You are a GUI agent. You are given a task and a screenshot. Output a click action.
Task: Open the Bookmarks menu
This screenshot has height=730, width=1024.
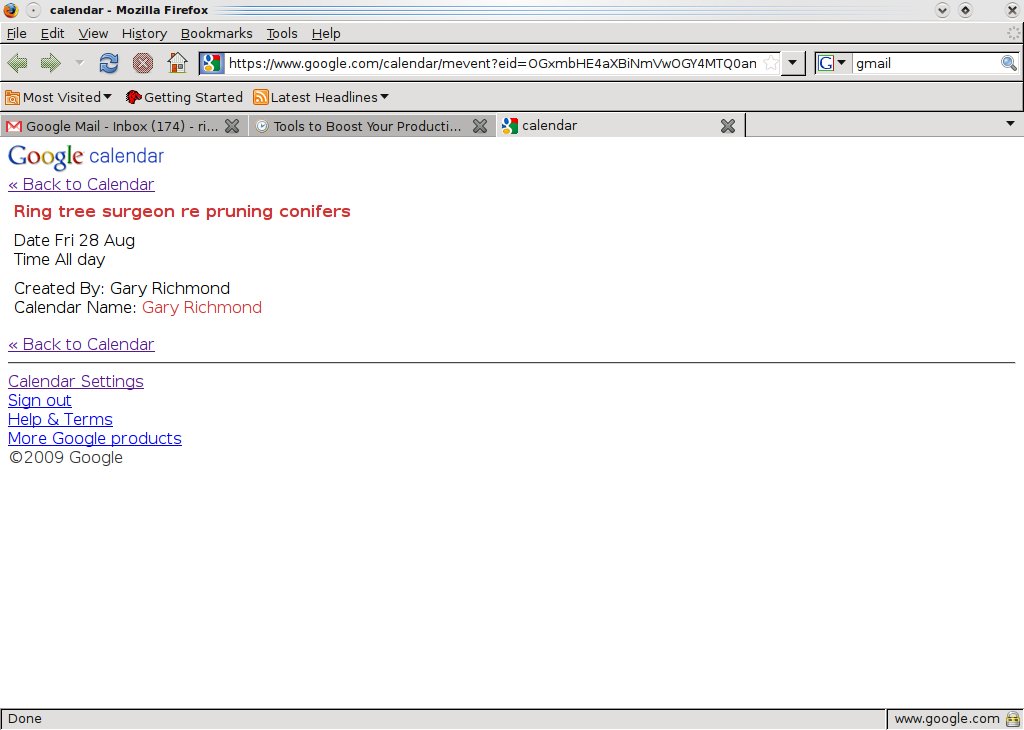click(x=216, y=33)
